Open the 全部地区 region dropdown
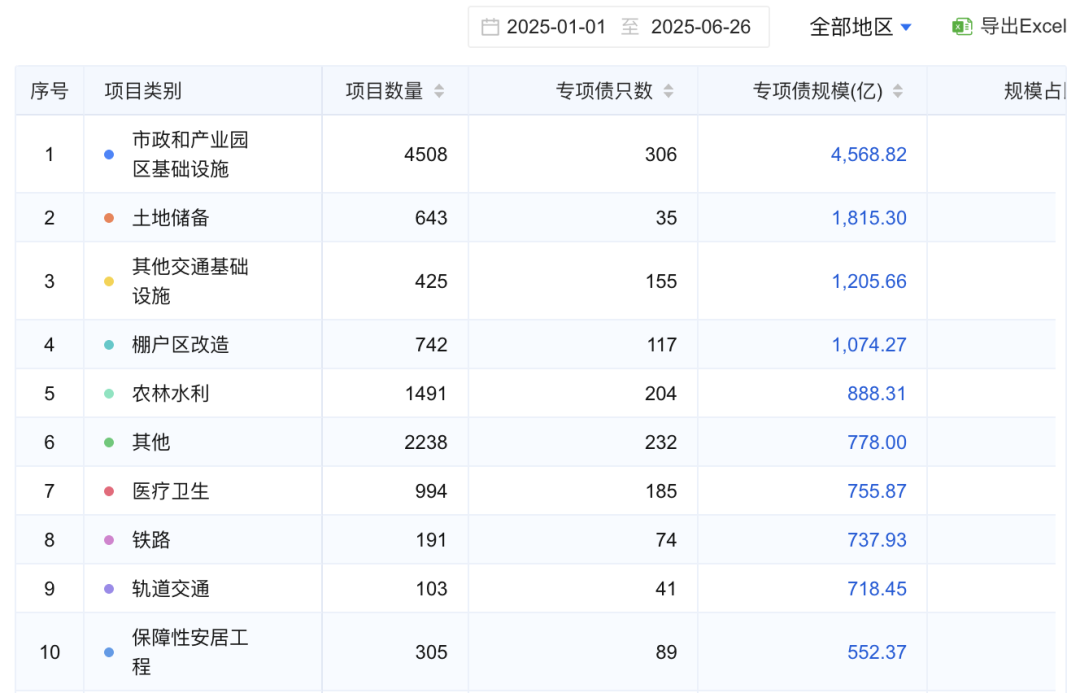This screenshot has height=693, width=1080. tap(860, 27)
